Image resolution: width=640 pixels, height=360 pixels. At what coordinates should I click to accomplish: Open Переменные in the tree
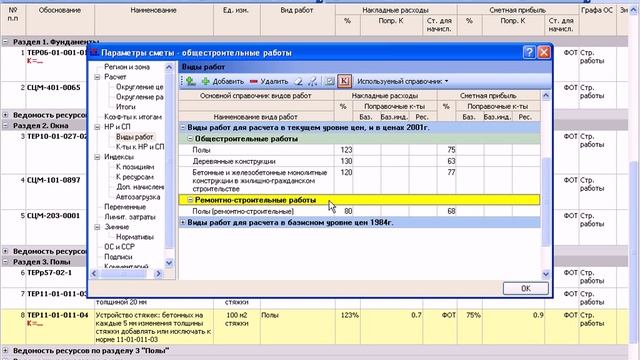coord(125,207)
